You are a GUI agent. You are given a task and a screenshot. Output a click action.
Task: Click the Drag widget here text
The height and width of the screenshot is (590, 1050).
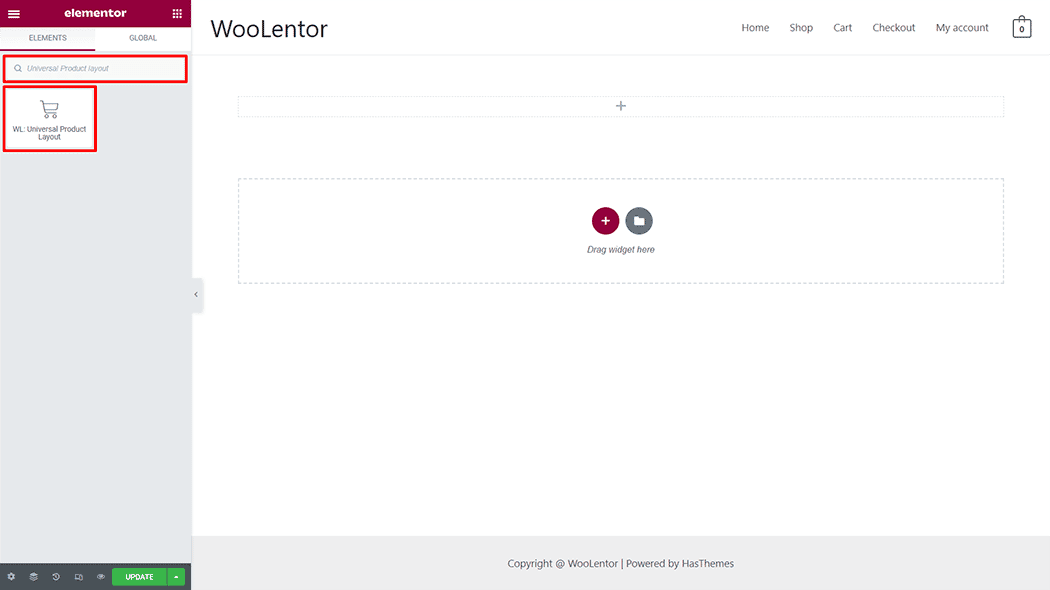pyautogui.click(x=621, y=250)
